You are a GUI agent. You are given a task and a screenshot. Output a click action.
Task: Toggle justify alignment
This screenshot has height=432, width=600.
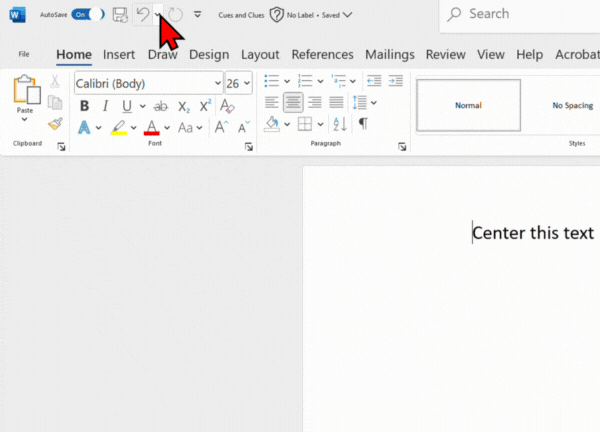335,102
